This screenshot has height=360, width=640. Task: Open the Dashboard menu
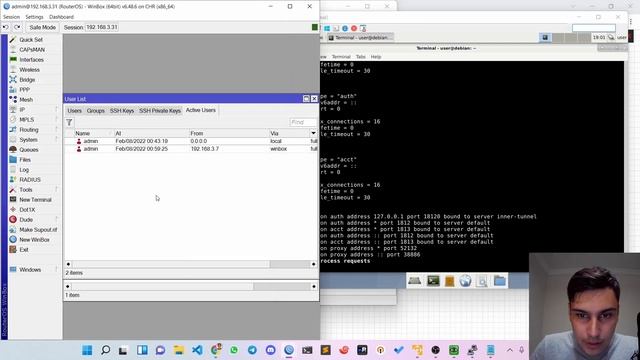[x=61, y=17]
